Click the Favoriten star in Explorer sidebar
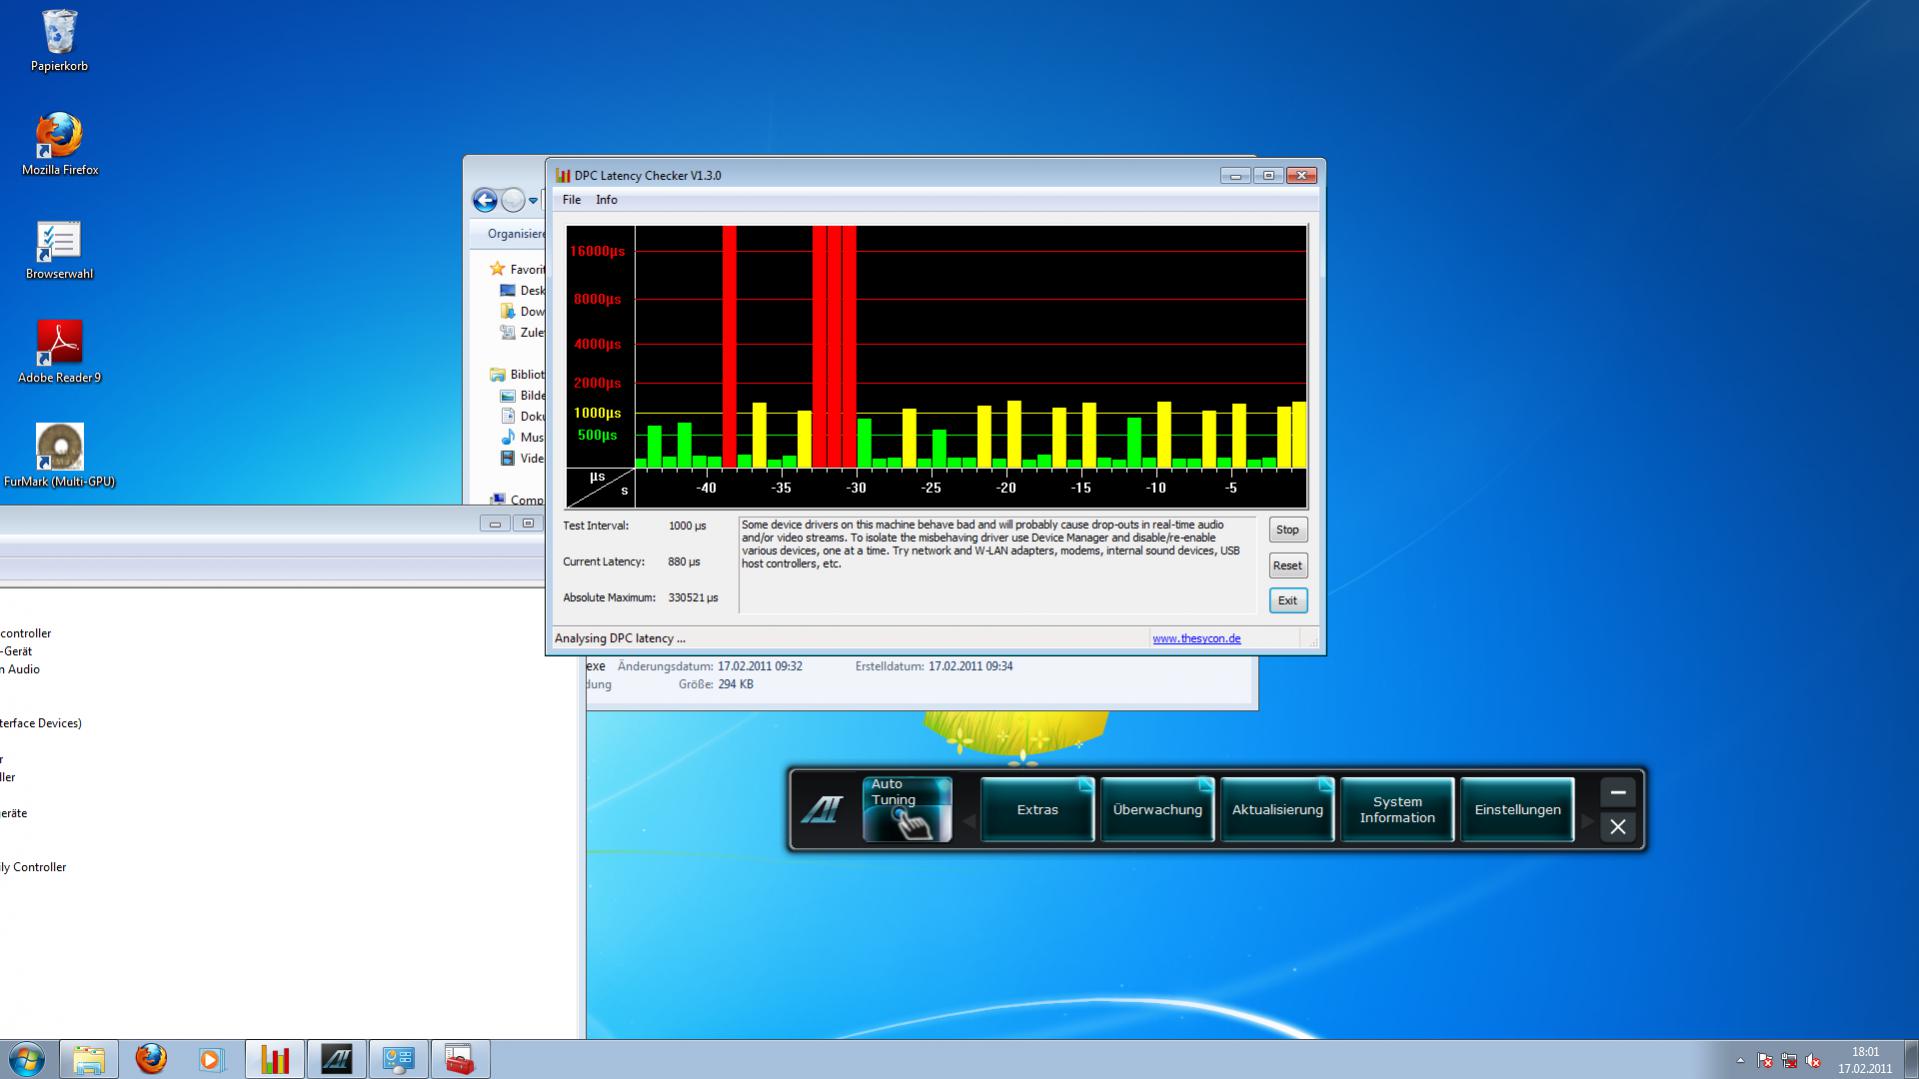Image resolution: width=1919 pixels, height=1079 pixels. pos(497,269)
